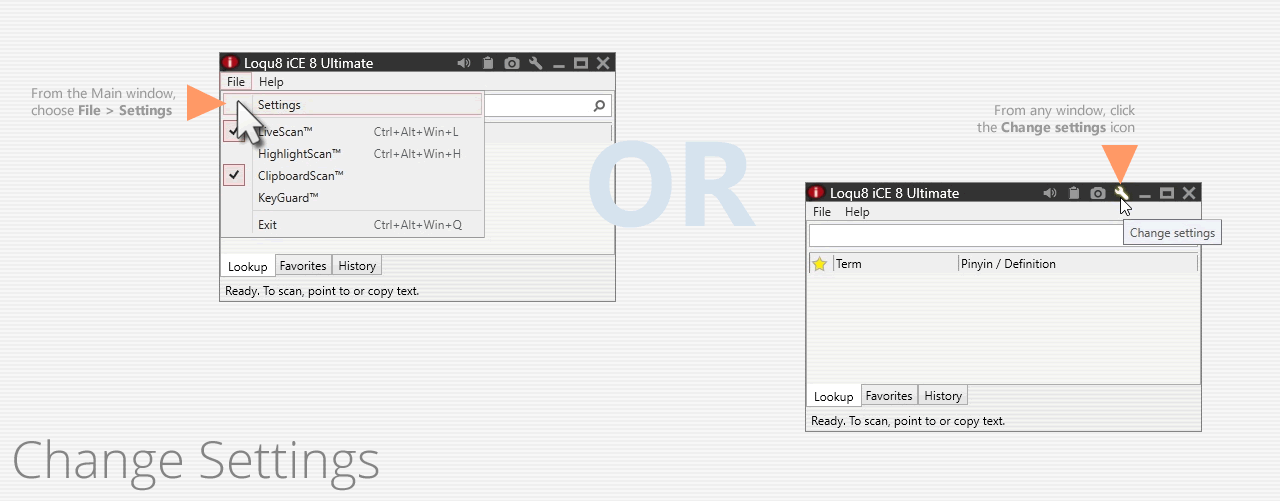
Task: Close the window with the open File menu
Action: [603, 63]
